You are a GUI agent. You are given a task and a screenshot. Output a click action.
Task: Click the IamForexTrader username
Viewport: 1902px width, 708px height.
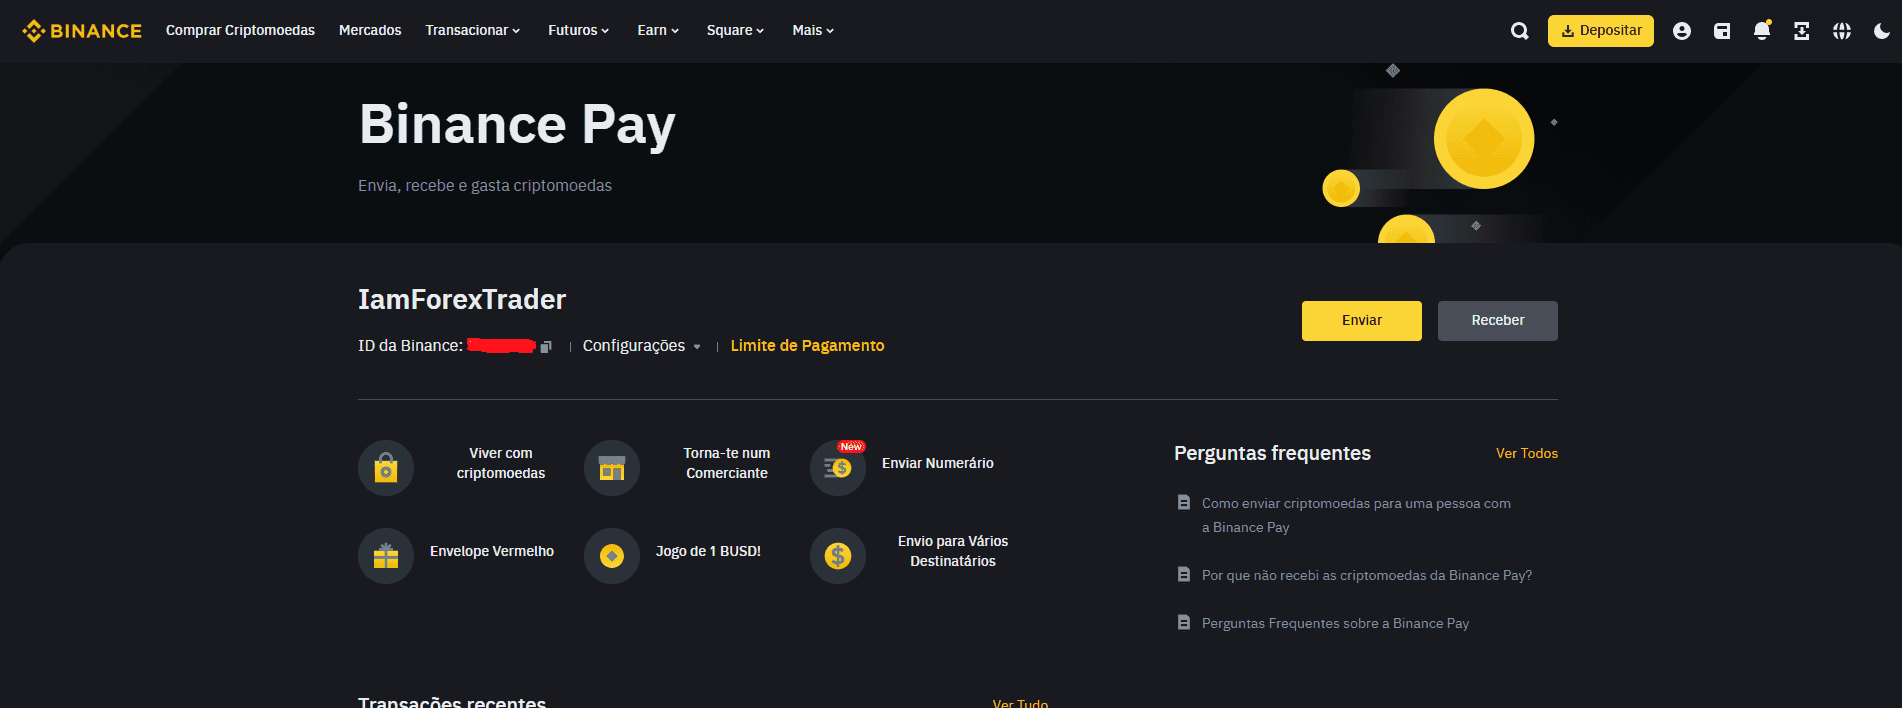(x=462, y=299)
